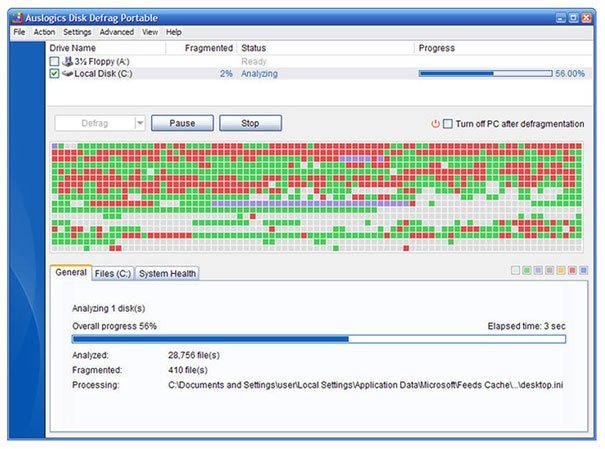Click the 56.00% progress value
This screenshot has height=449, width=605.
570,73
